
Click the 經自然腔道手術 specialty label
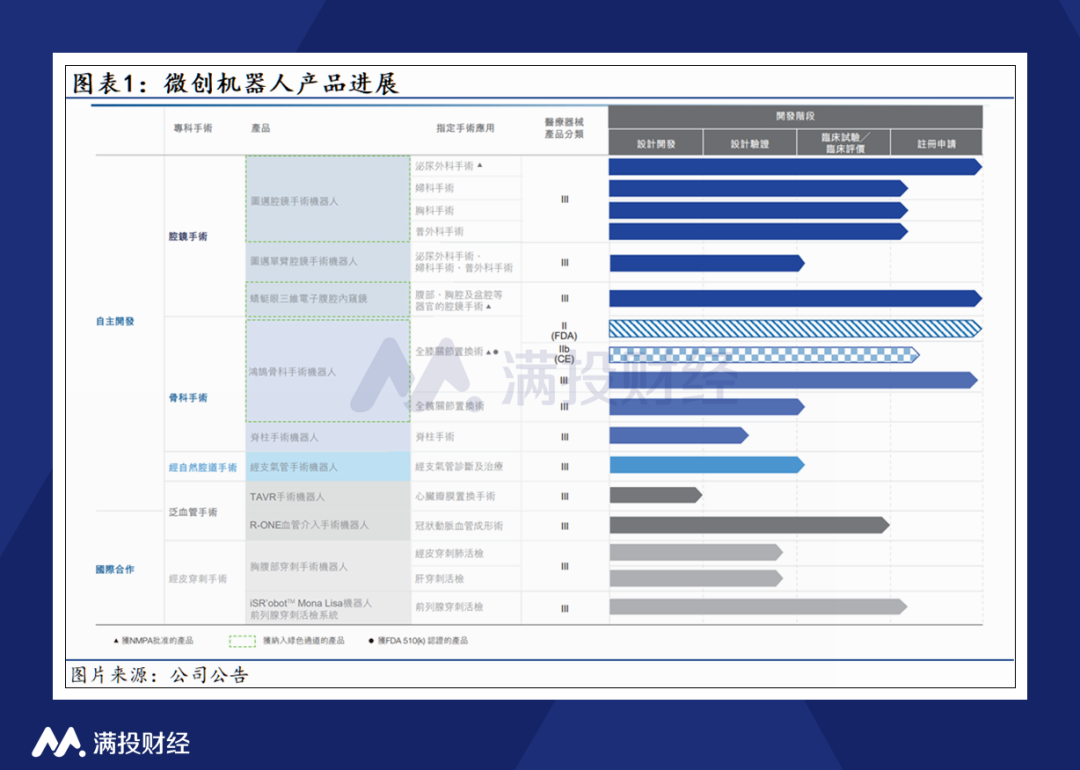[x=202, y=467]
